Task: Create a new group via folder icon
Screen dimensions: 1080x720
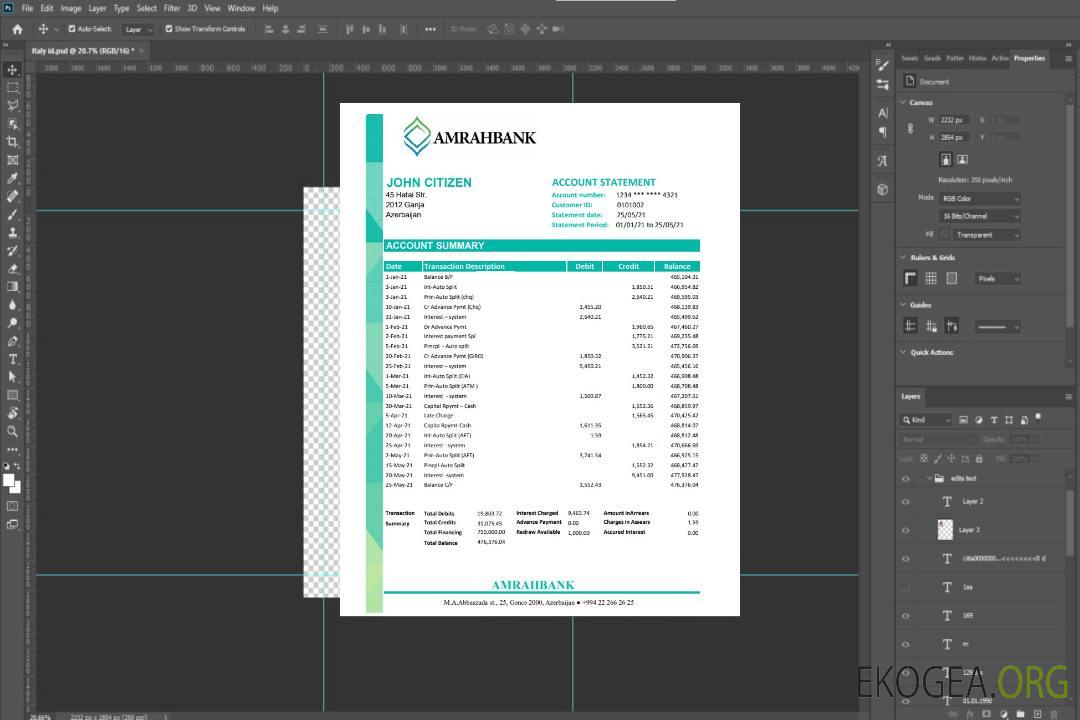Action: pos(1021,714)
